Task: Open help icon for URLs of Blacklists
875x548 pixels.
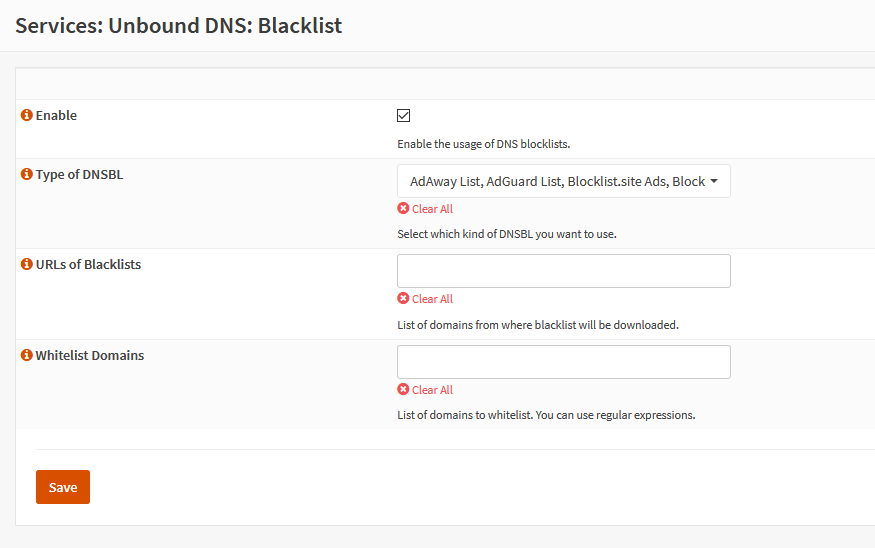Action: point(27,264)
